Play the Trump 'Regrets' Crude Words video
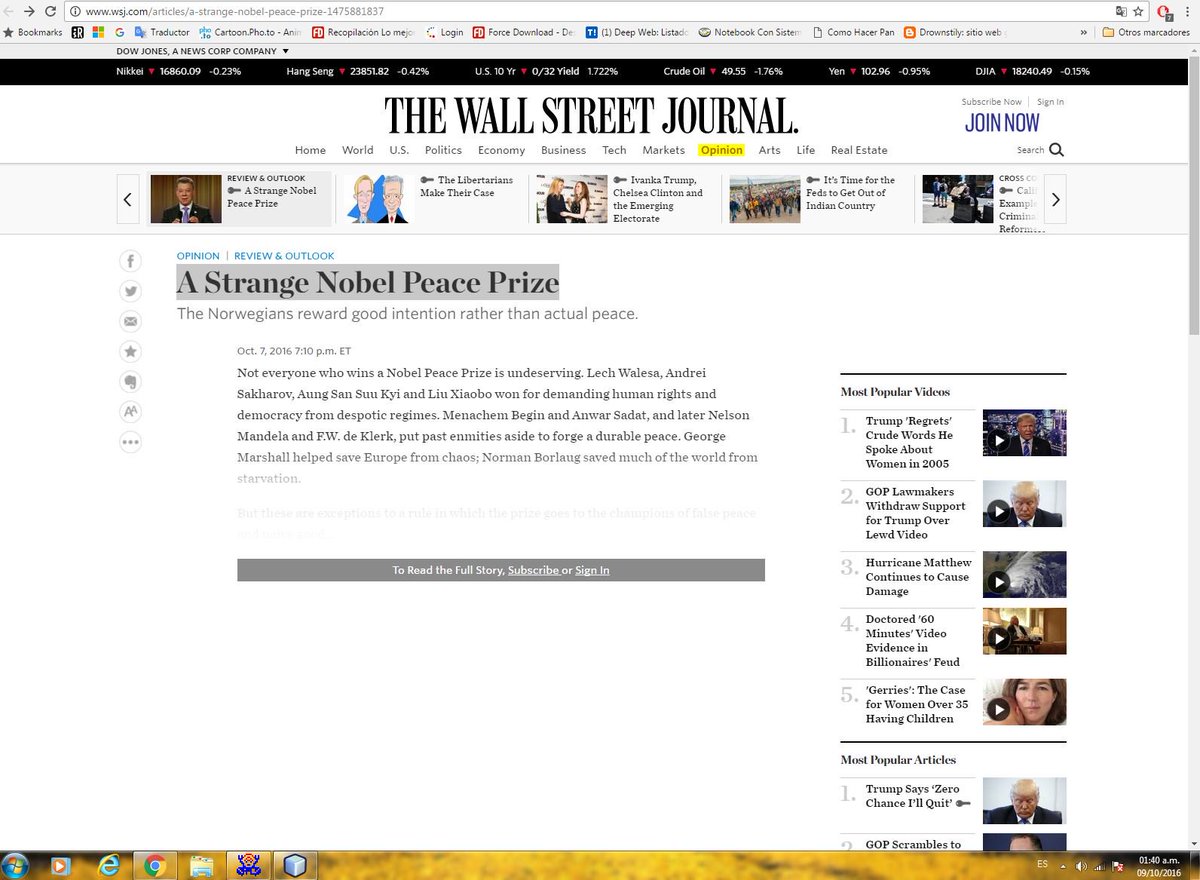Screen dimensions: 1200x880 [1024, 433]
